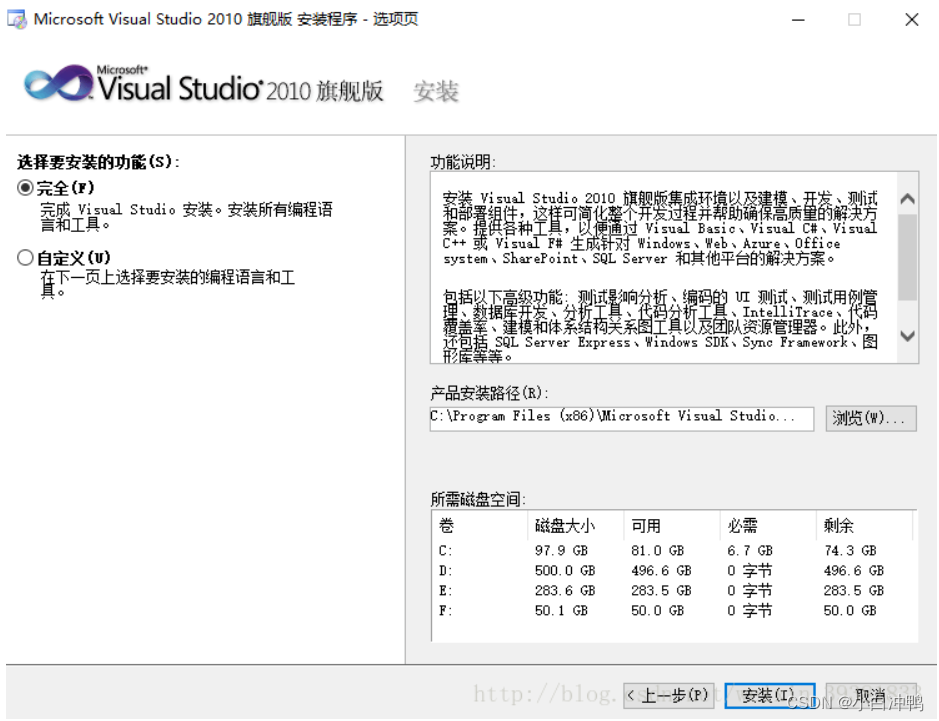The image size is (939, 721).
Task: Minimize the installer window
Action: (x=798, y=20)
